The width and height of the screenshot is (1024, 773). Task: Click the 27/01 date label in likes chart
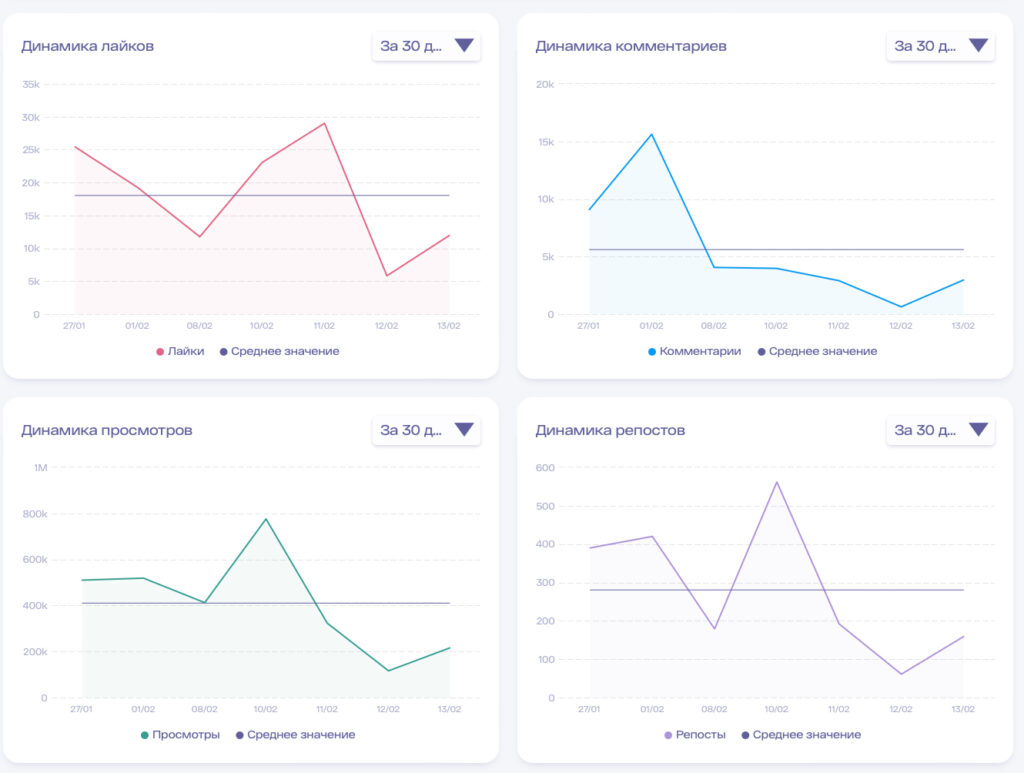(x=74, y=325)
